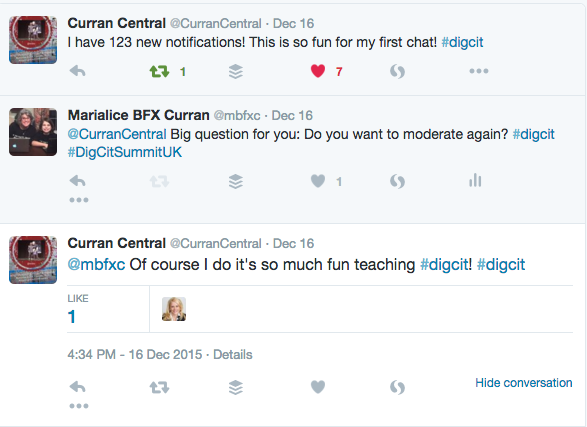Click Buffer stack icon on first tweet
The width and height of the screenshot is (587, 427).
236,71
